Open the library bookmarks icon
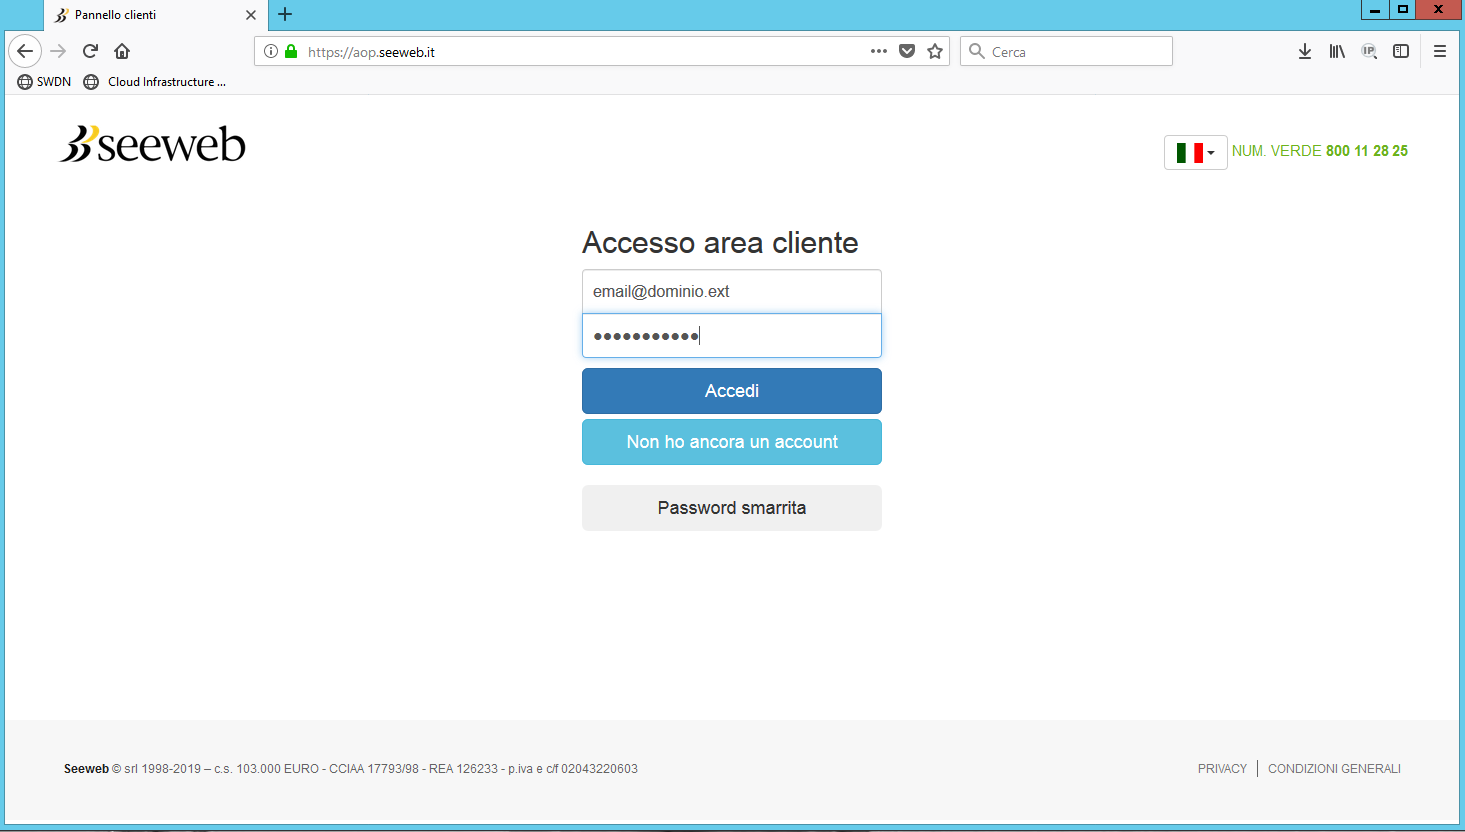 coord(1337,51)
